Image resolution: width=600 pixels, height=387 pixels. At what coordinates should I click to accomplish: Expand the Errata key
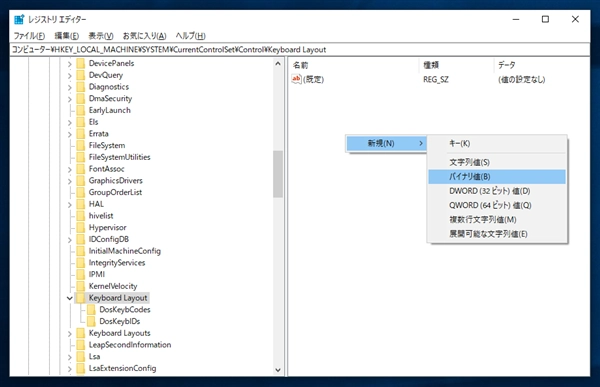[x=70, y=134]
